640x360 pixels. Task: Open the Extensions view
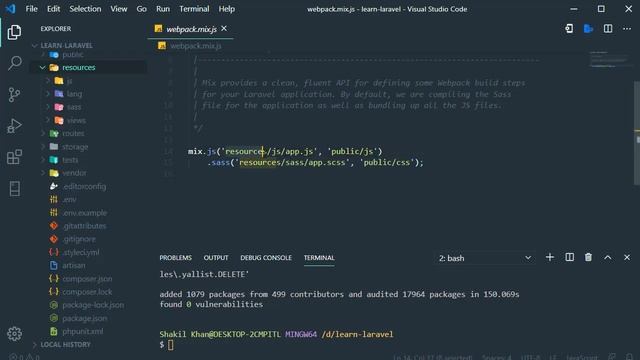[x=14, y=157]
